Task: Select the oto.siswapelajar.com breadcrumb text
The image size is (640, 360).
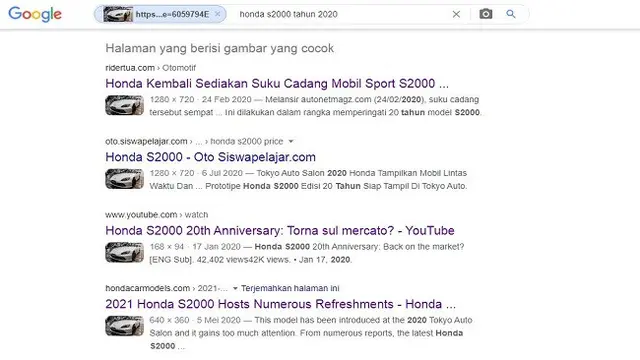Action: (194, 141)
